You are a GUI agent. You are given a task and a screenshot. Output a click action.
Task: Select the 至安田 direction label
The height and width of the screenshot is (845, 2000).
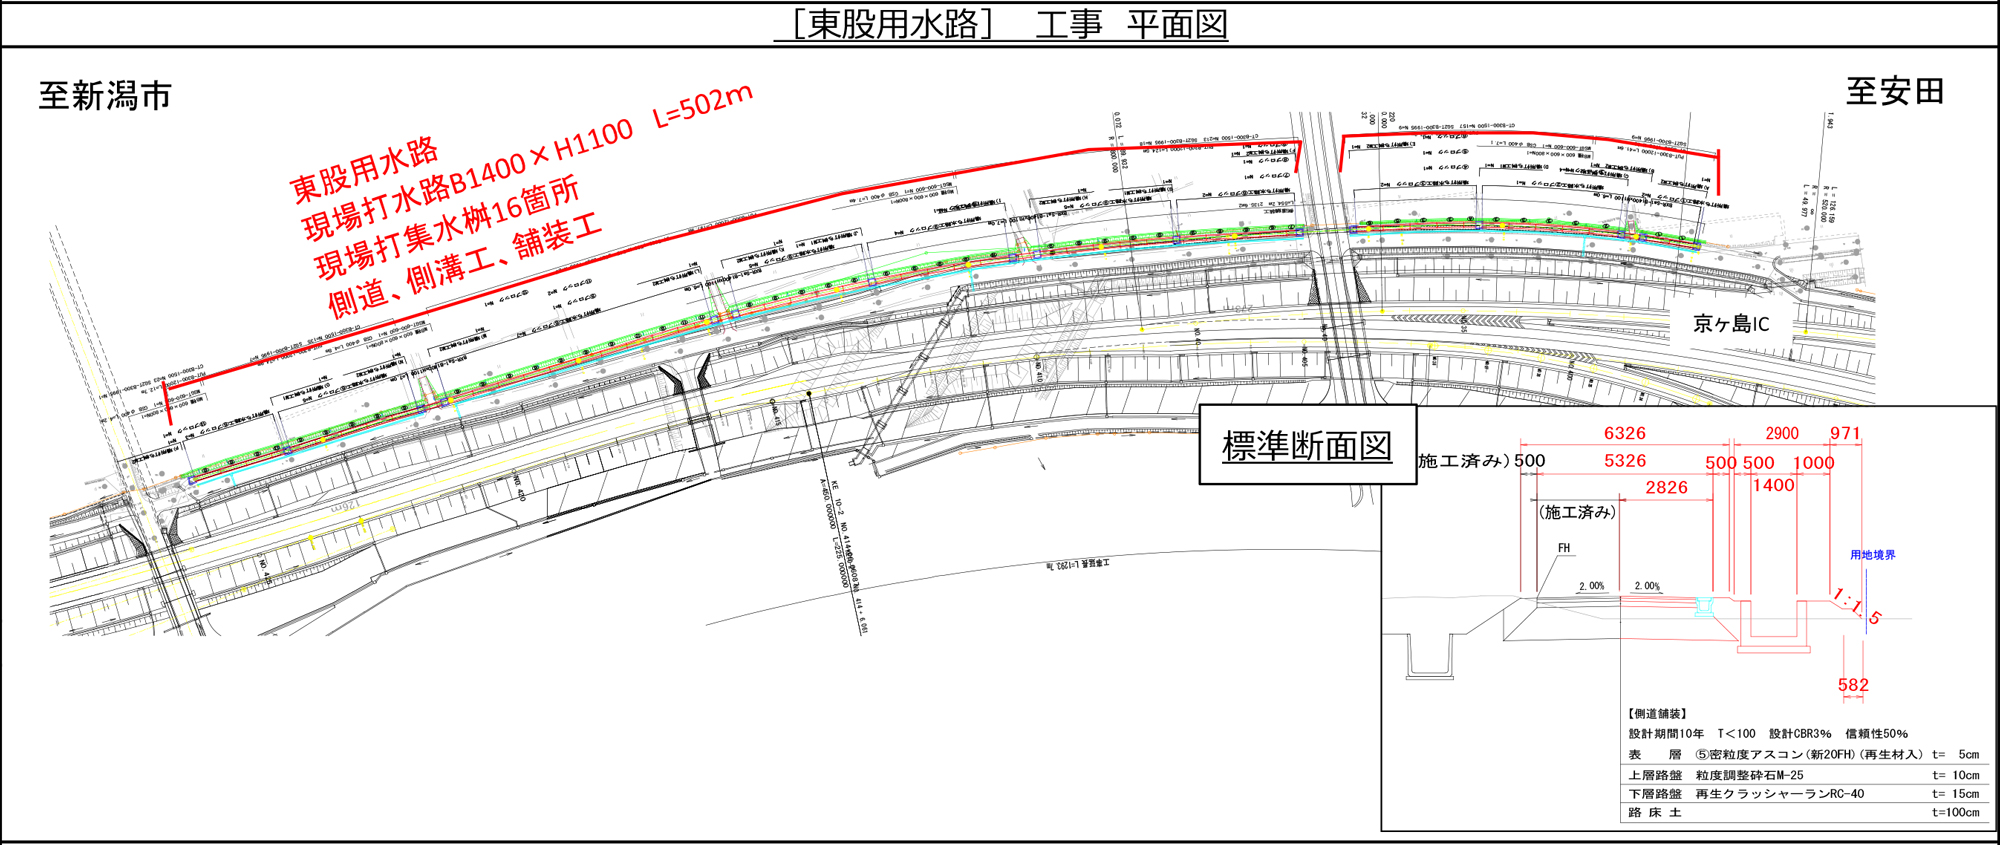(x=1895, y=91)
